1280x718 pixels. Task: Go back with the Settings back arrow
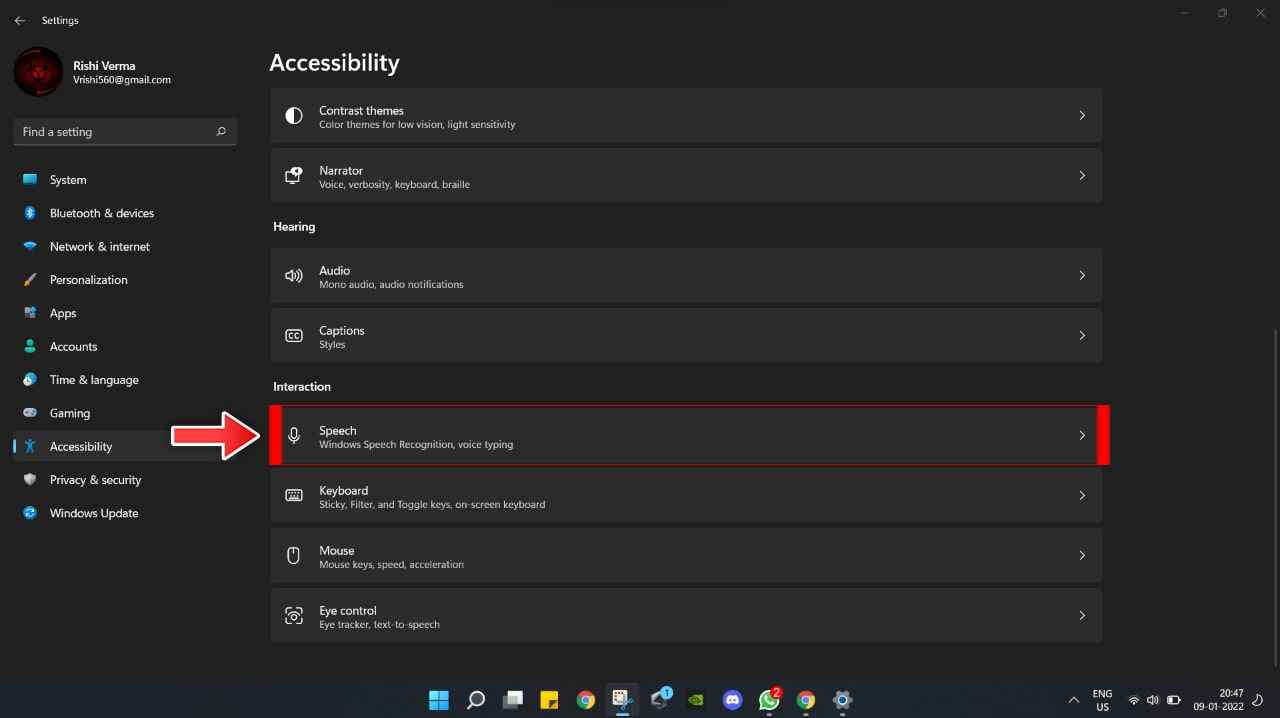[x=20, y=20]
